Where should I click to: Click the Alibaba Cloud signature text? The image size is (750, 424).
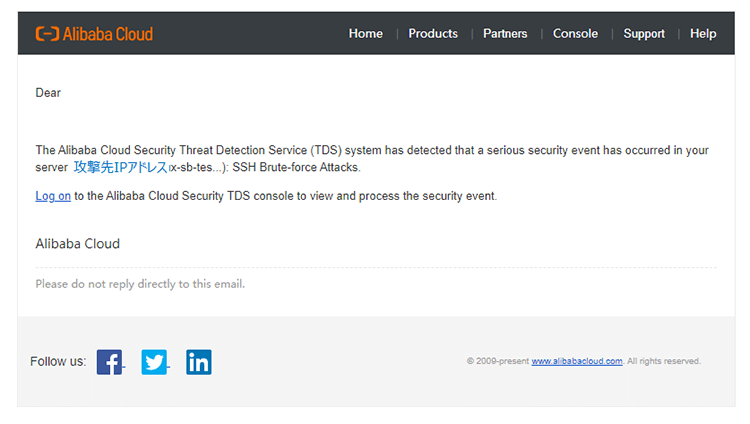pyautogui.click(x=77, y=244)
